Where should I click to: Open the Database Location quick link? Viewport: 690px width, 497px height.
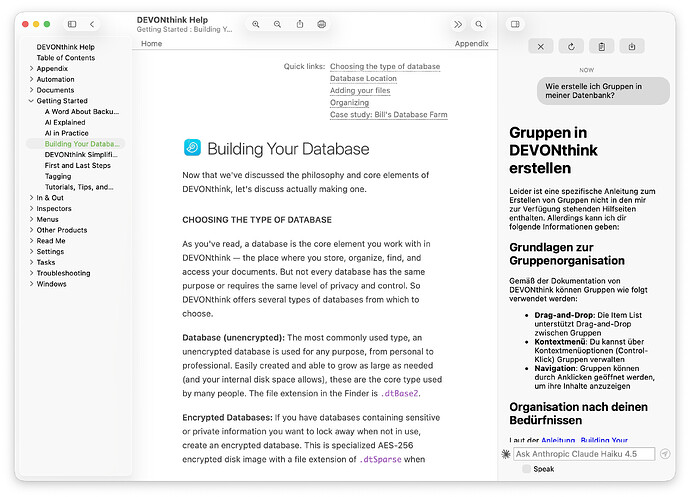363,78
